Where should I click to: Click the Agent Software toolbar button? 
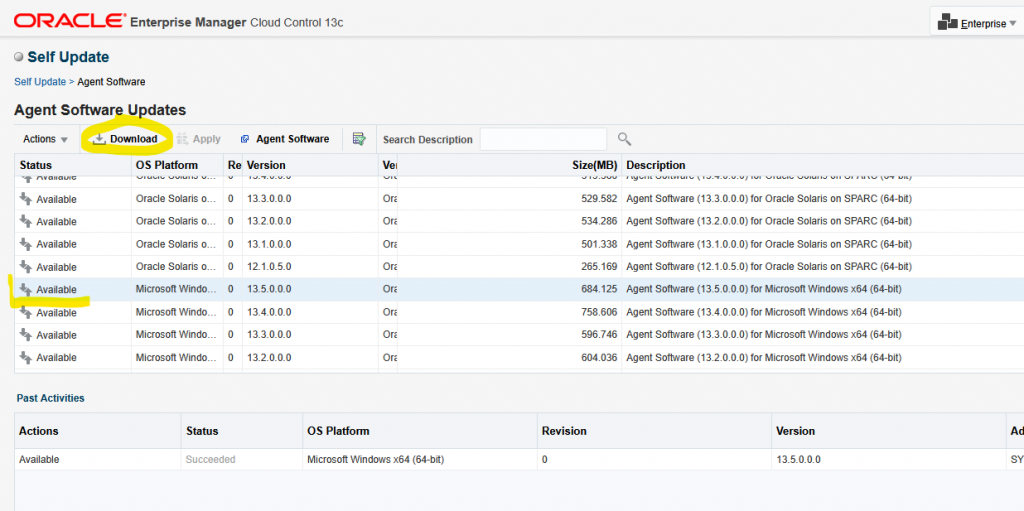(x=284, y=139)
